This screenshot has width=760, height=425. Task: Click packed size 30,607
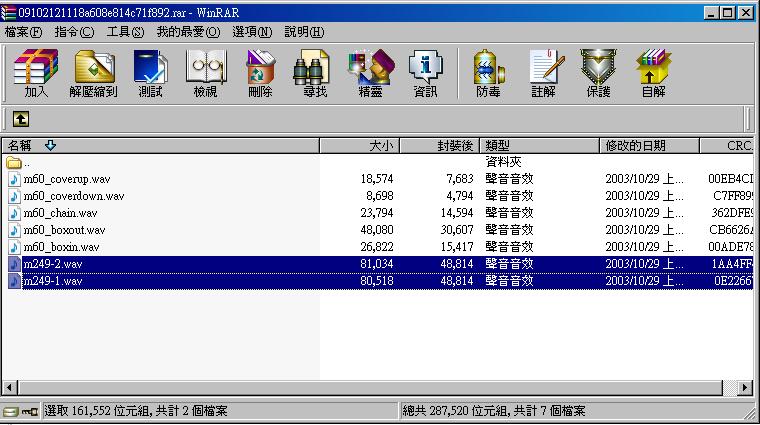(x=457, y=230)
